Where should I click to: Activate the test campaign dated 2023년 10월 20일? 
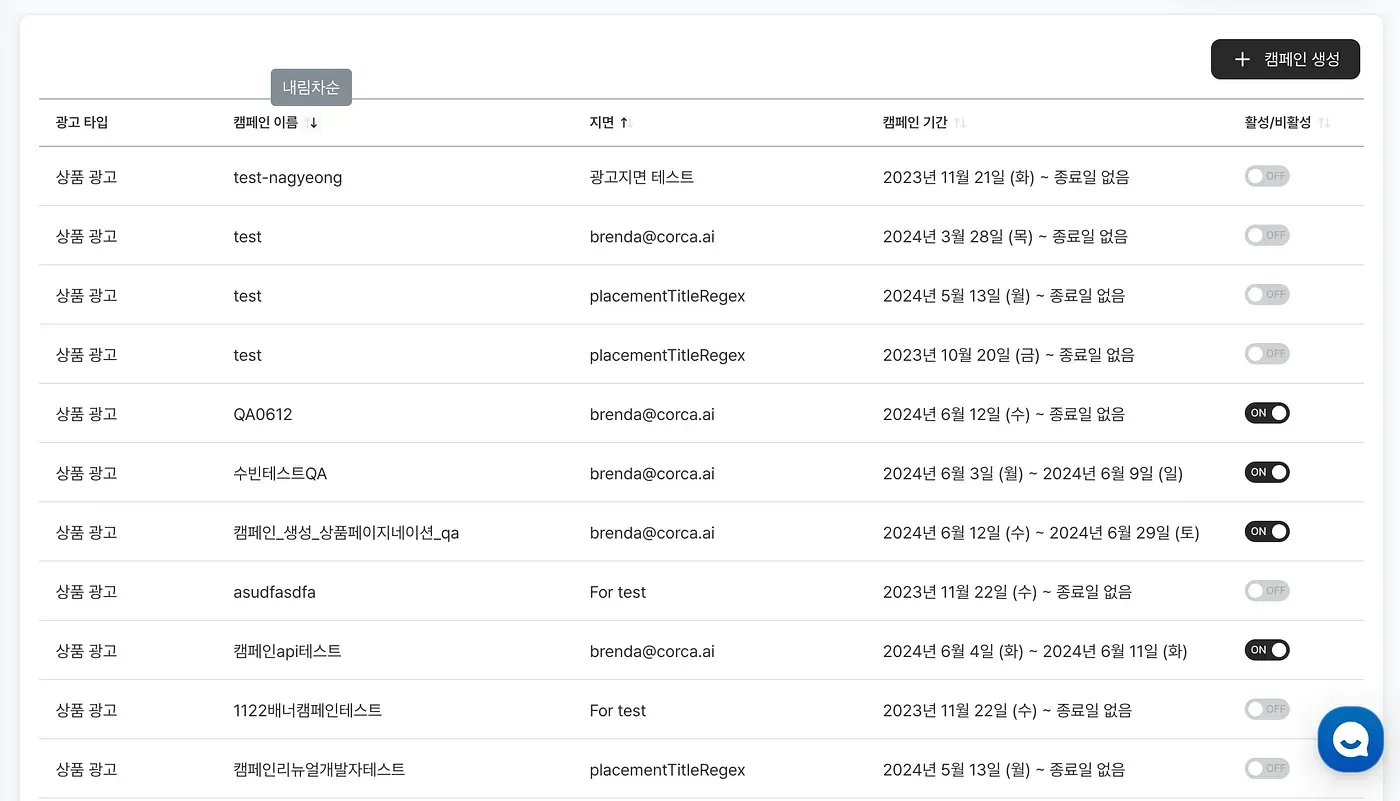tap(1267, 354)
